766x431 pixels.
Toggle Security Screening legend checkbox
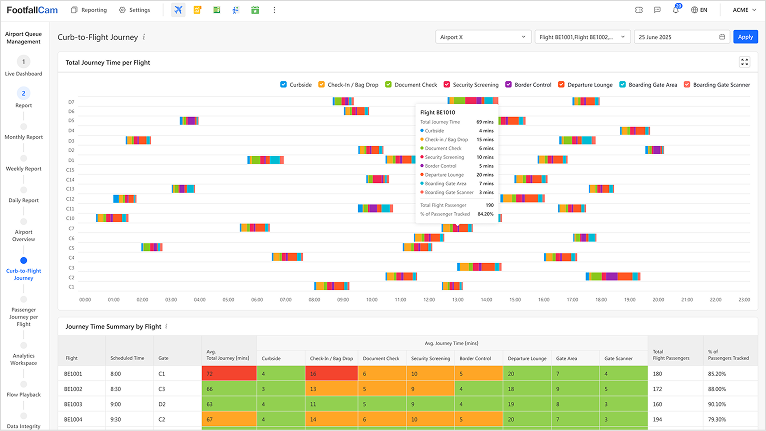pyautogui.click(x=447, y=85)
